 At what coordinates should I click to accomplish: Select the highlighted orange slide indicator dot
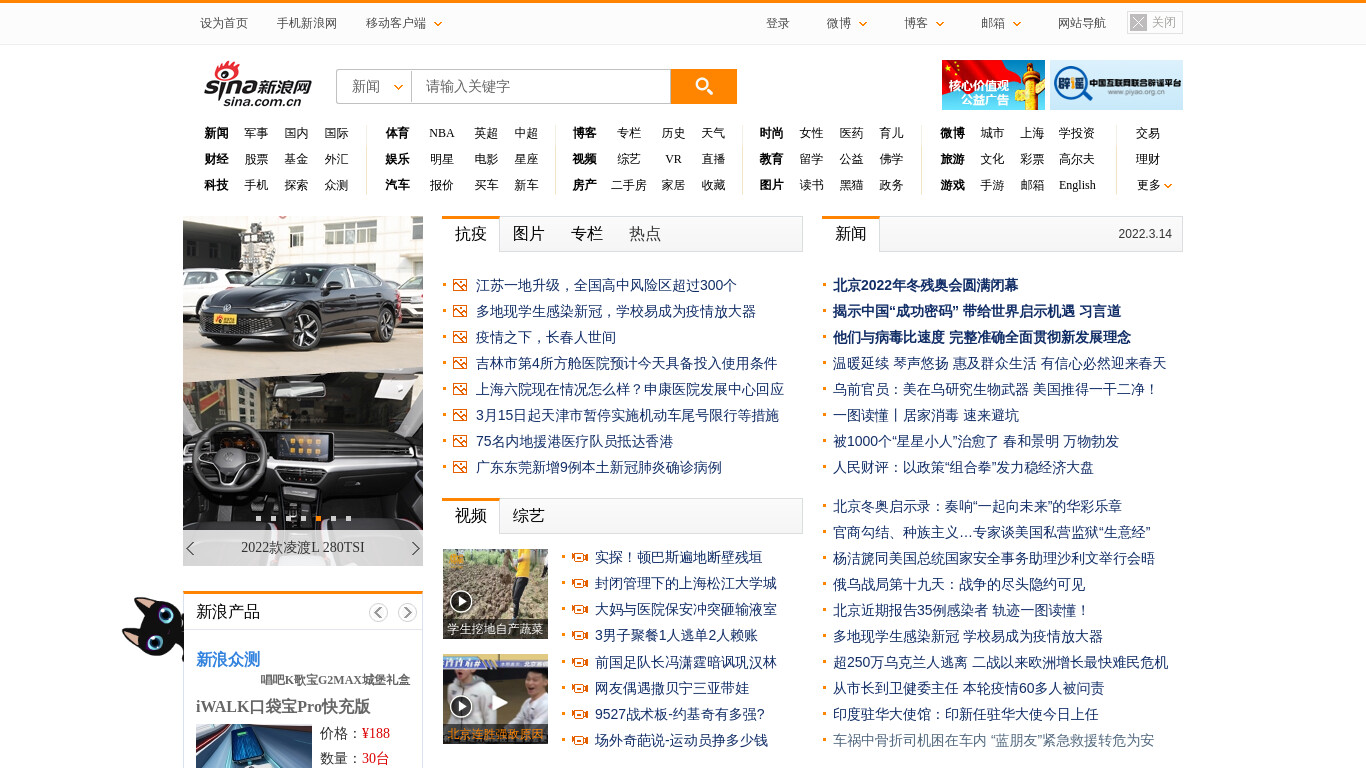point(318,518)
